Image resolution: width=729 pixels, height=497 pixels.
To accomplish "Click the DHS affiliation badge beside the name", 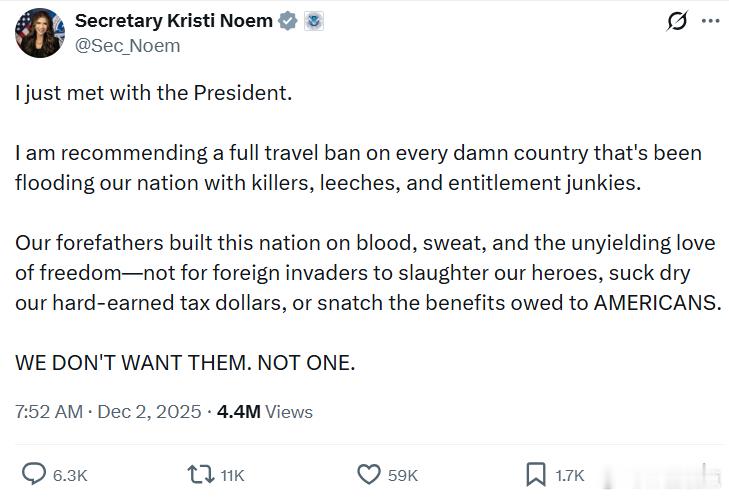I will coord(313,21).
